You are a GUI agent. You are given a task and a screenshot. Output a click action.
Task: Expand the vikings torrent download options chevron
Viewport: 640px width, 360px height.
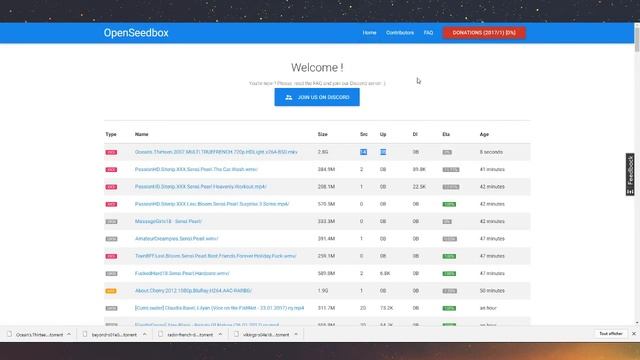pos(296,334)
